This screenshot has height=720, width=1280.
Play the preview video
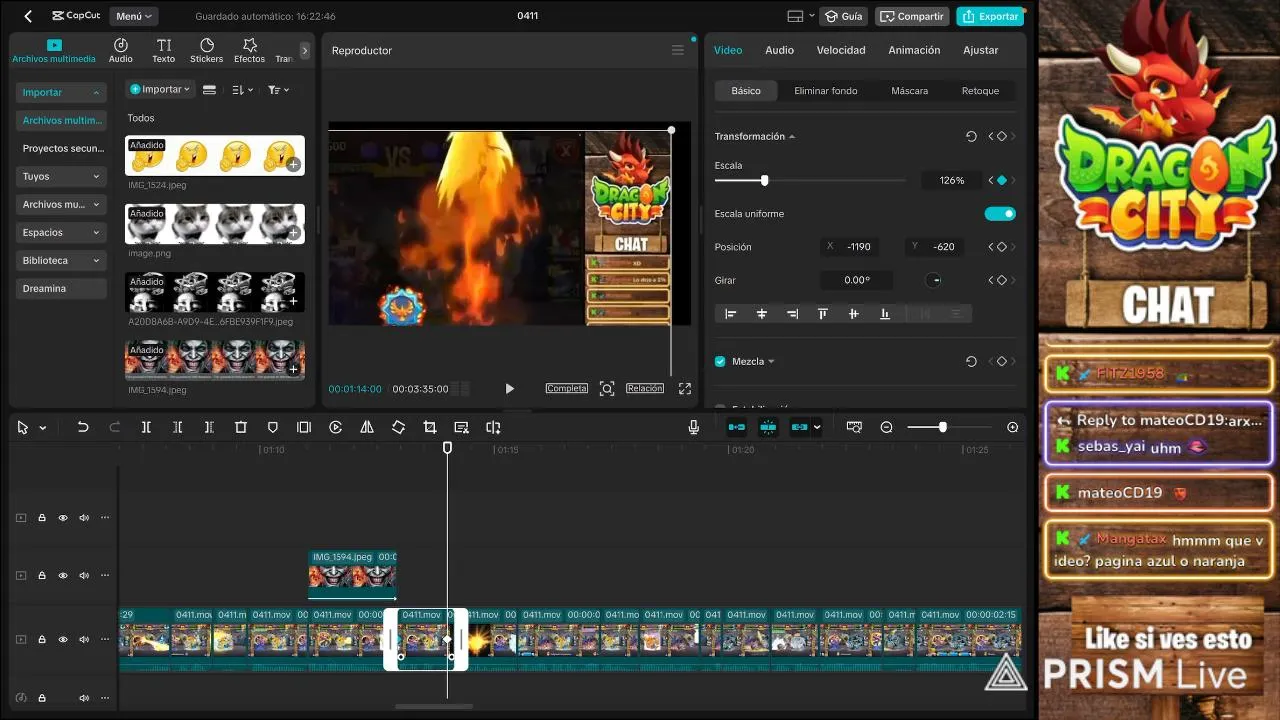[x=510, y=389]
